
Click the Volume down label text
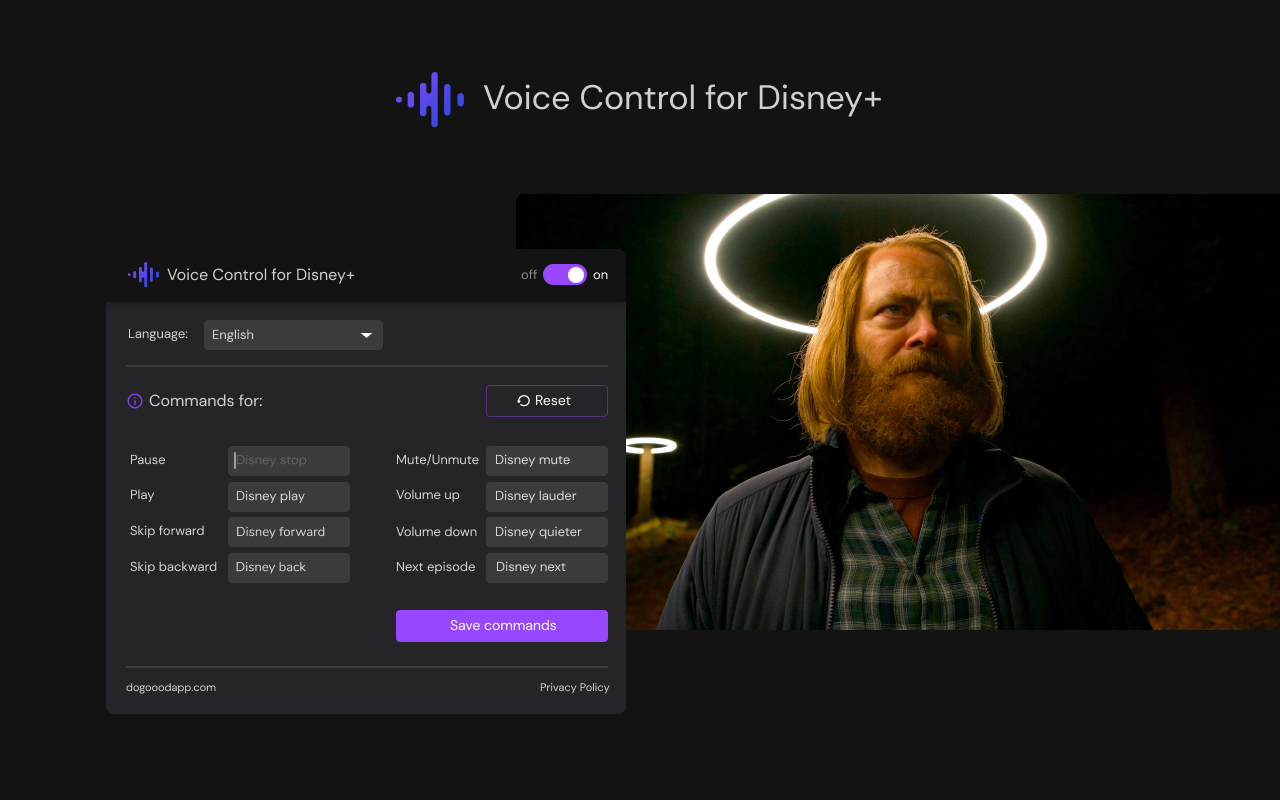coord(436,531)
